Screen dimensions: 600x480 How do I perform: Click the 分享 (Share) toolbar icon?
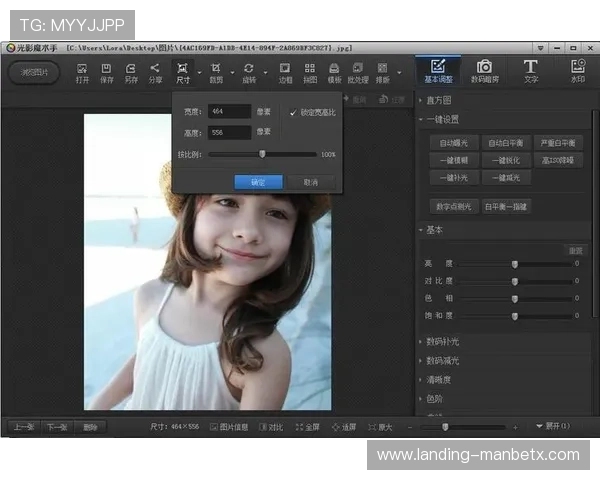click(155, 70)
